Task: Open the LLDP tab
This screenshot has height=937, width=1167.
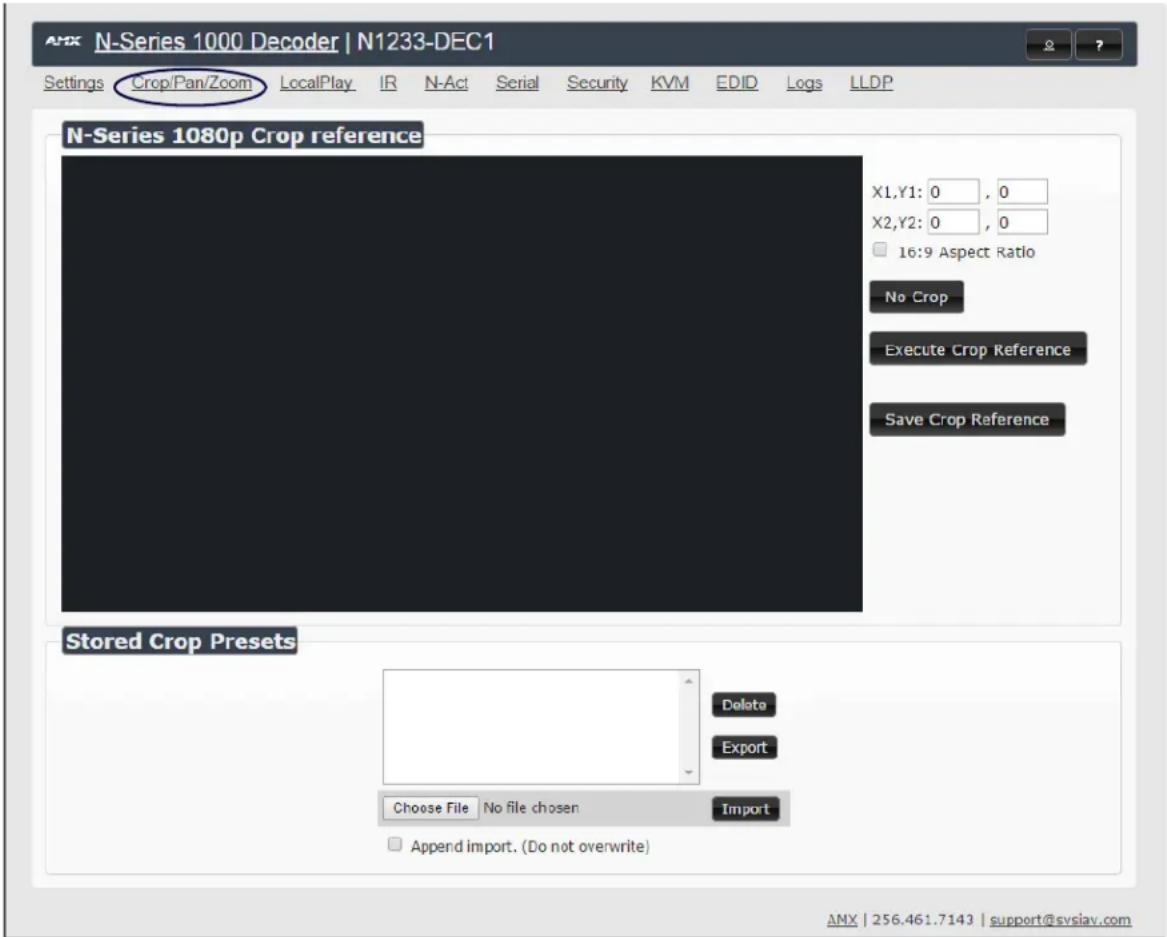Action: (x=872, y=83)
